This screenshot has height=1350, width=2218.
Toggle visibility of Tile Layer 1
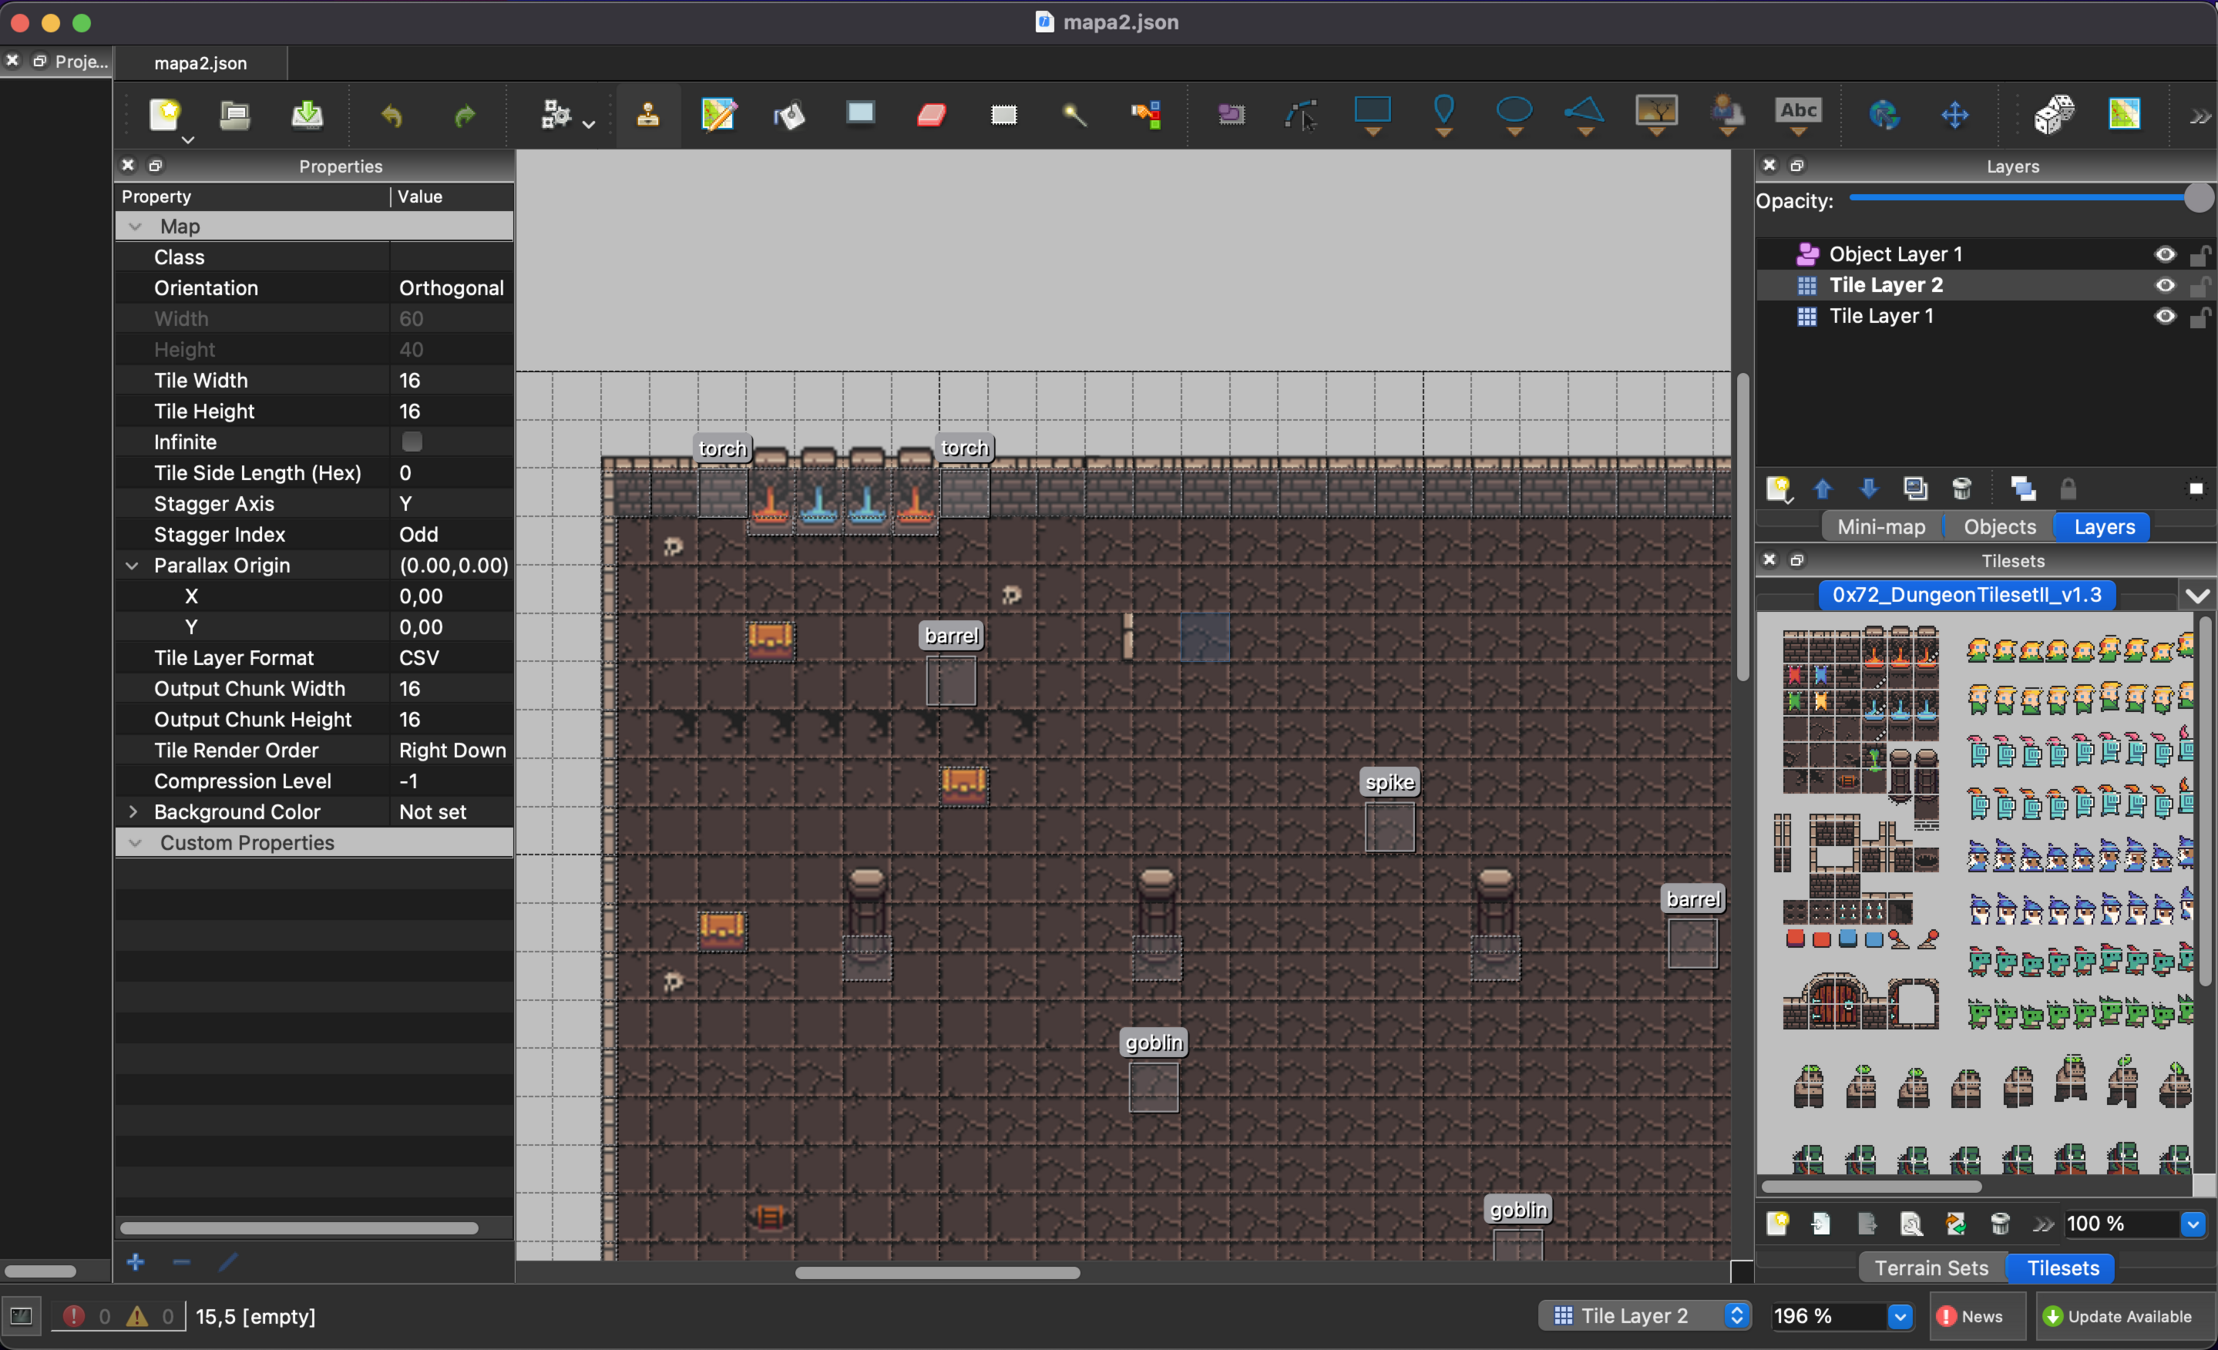pos(2164,316)
